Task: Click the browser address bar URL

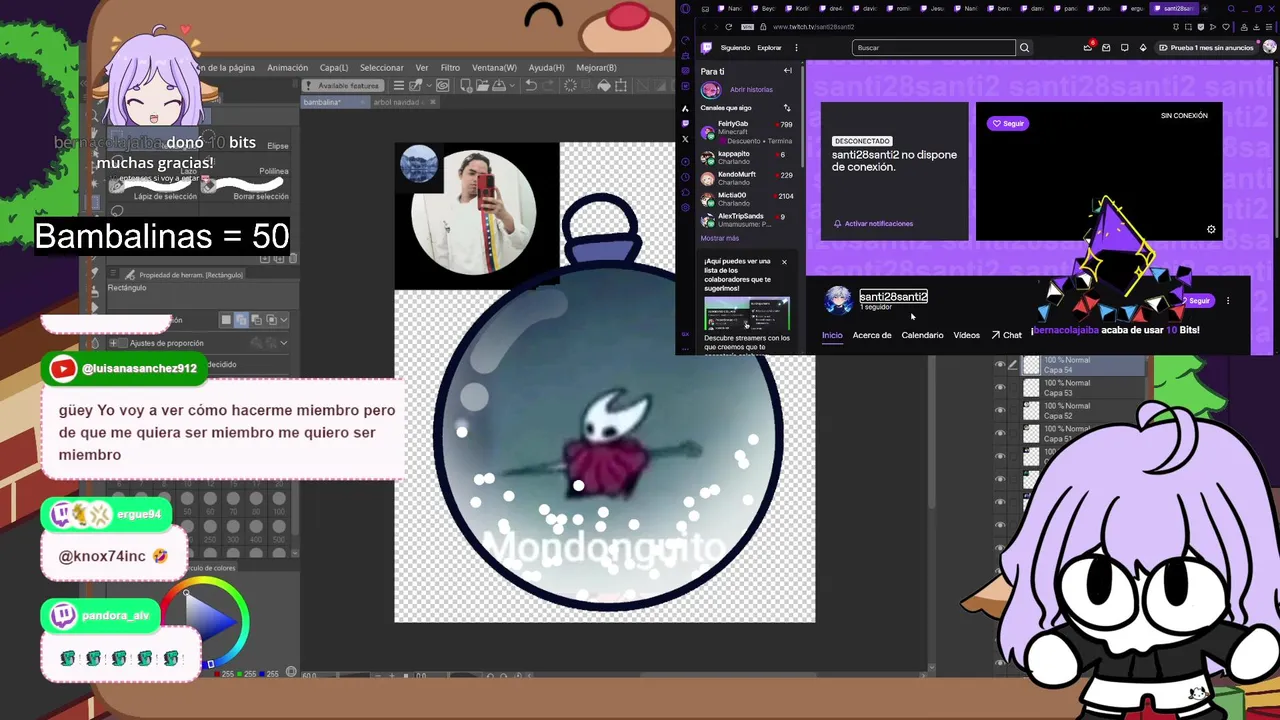Action: pyautogui.click(x=813, y=27)
